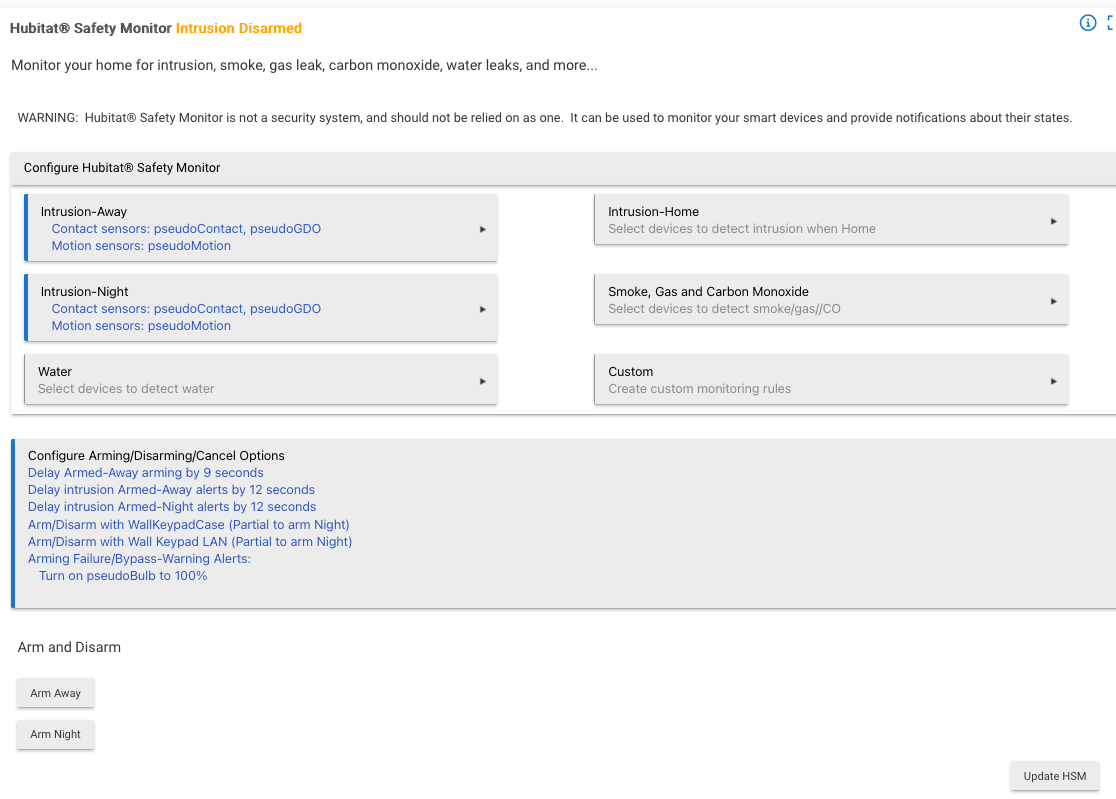The height and width of the screenshot is (799, 1116).
Task: Click 'Arm/Disarm with WallKeypadCase' line
Action: pyautogui.click(x=189, y=524)
